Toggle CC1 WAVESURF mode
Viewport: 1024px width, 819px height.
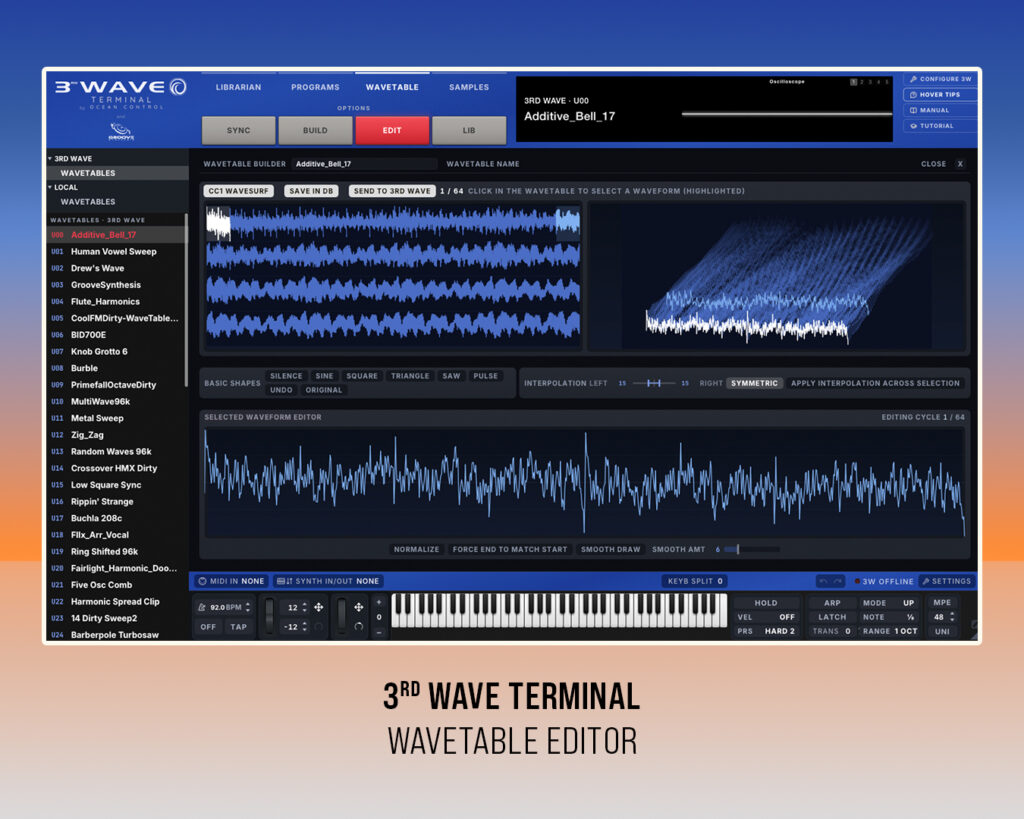click(238, 191)
